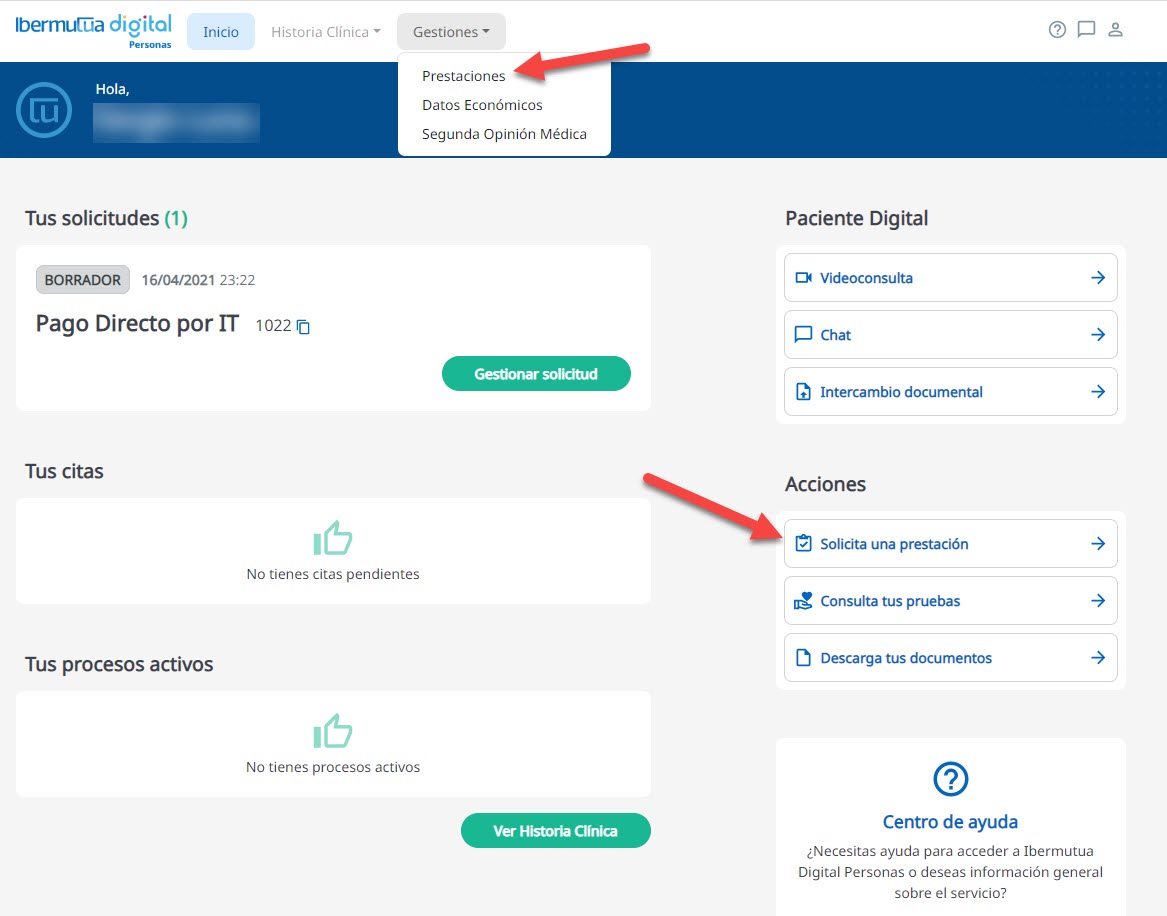Click the Intercambio documental upload icon
Image resolution: width=1167 pixels, height=916 pixels.
(x=803, y=392)
